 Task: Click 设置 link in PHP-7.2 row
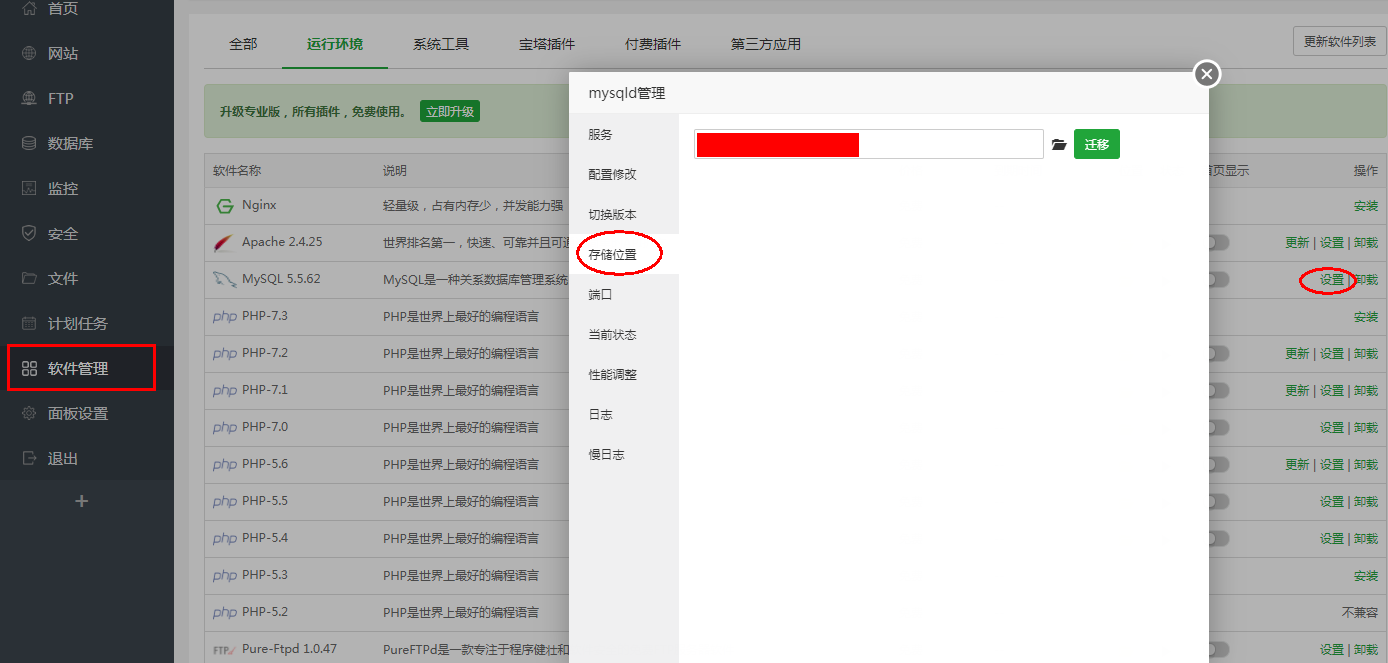pyautogui.click(x=1332, y=354)
